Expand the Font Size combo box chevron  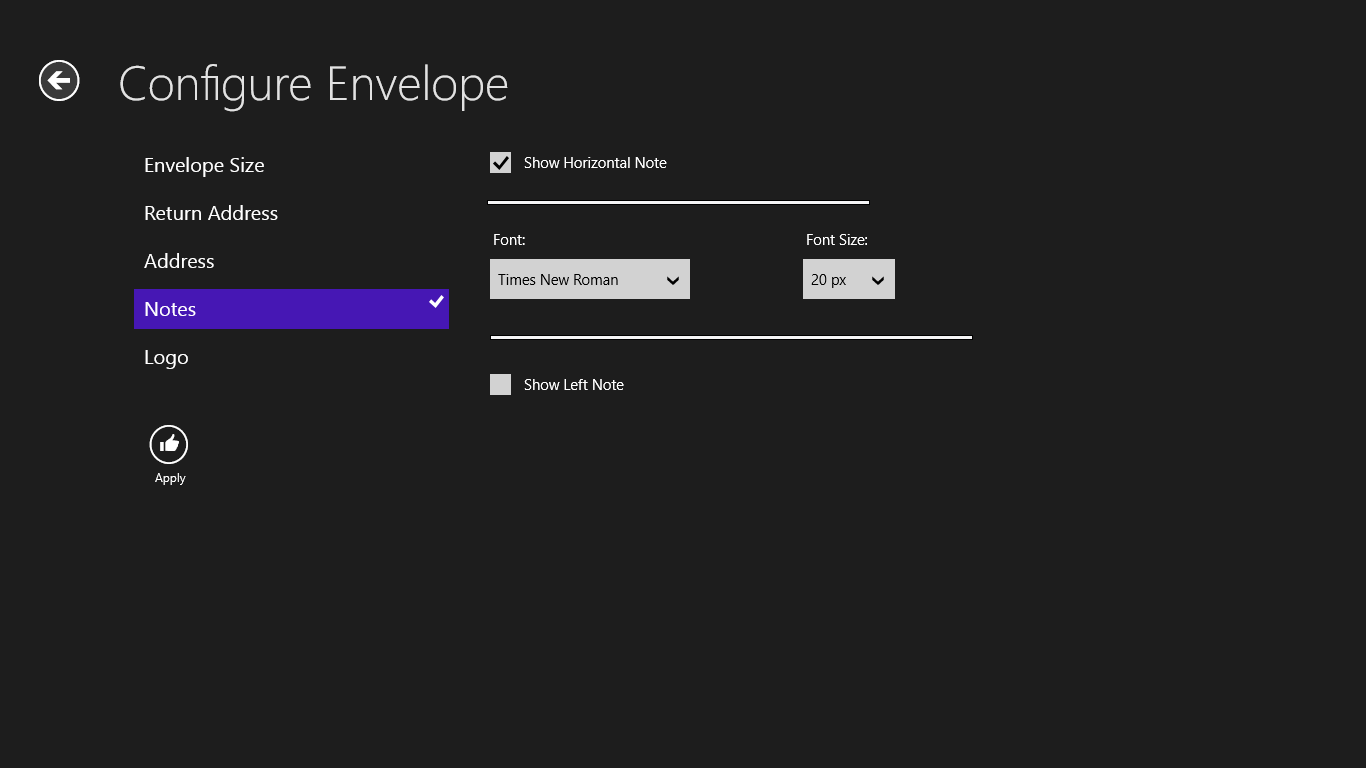[x=877, y=280]
